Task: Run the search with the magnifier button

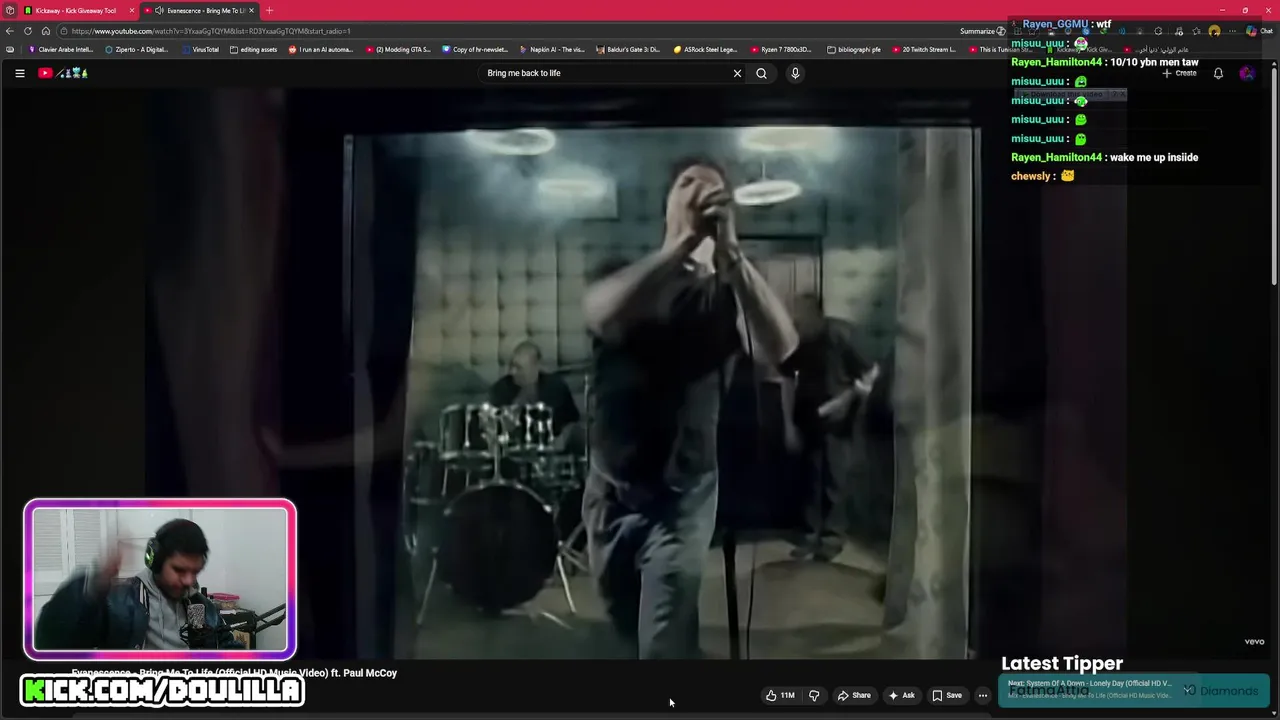Action: [761, 73]
